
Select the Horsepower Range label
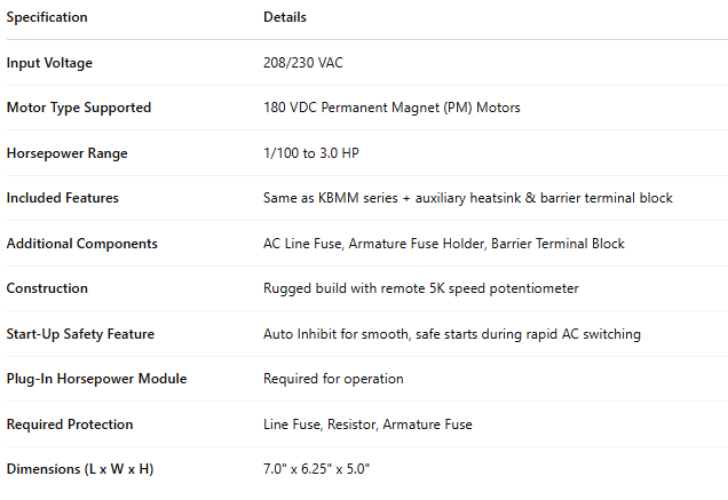(67, 154)
